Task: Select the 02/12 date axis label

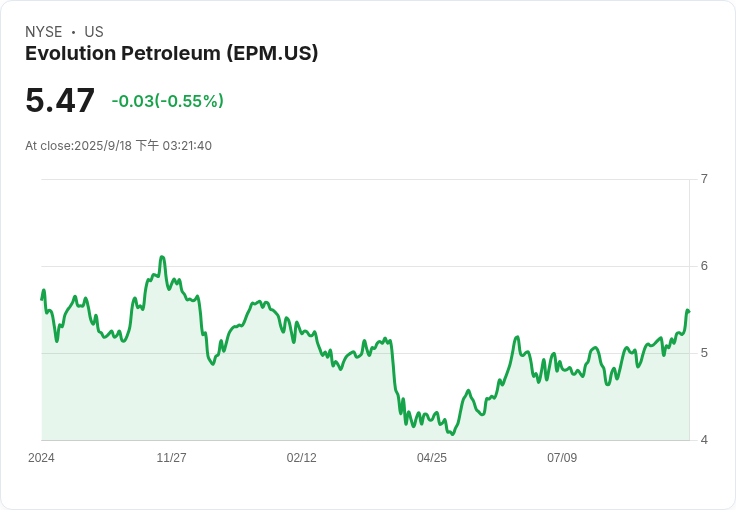Action: tap(301, 458)
